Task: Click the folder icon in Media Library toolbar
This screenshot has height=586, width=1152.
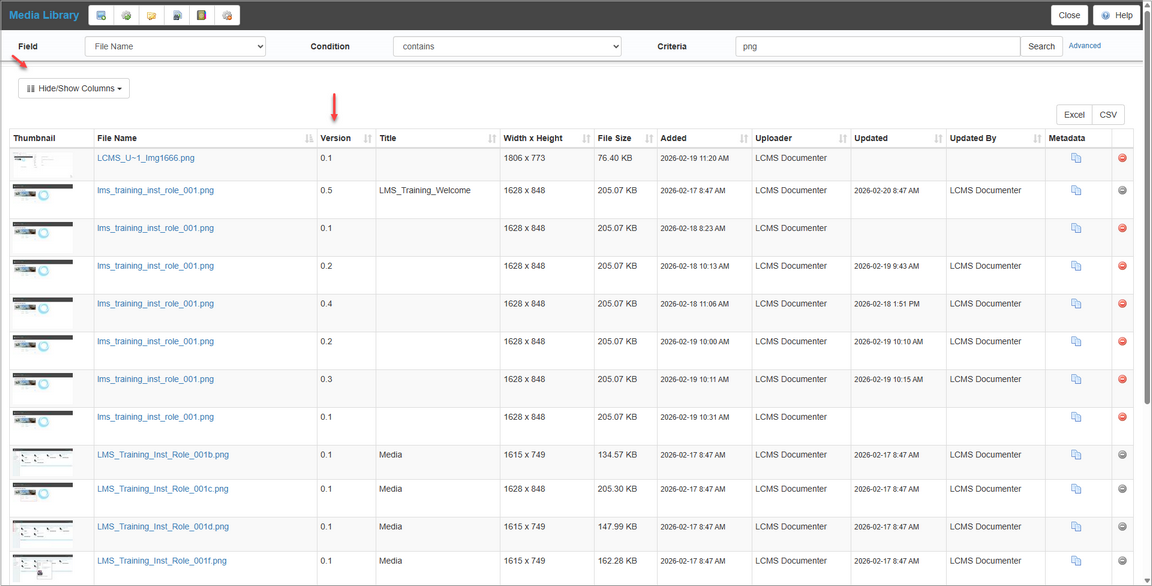Action: point(151,15)
